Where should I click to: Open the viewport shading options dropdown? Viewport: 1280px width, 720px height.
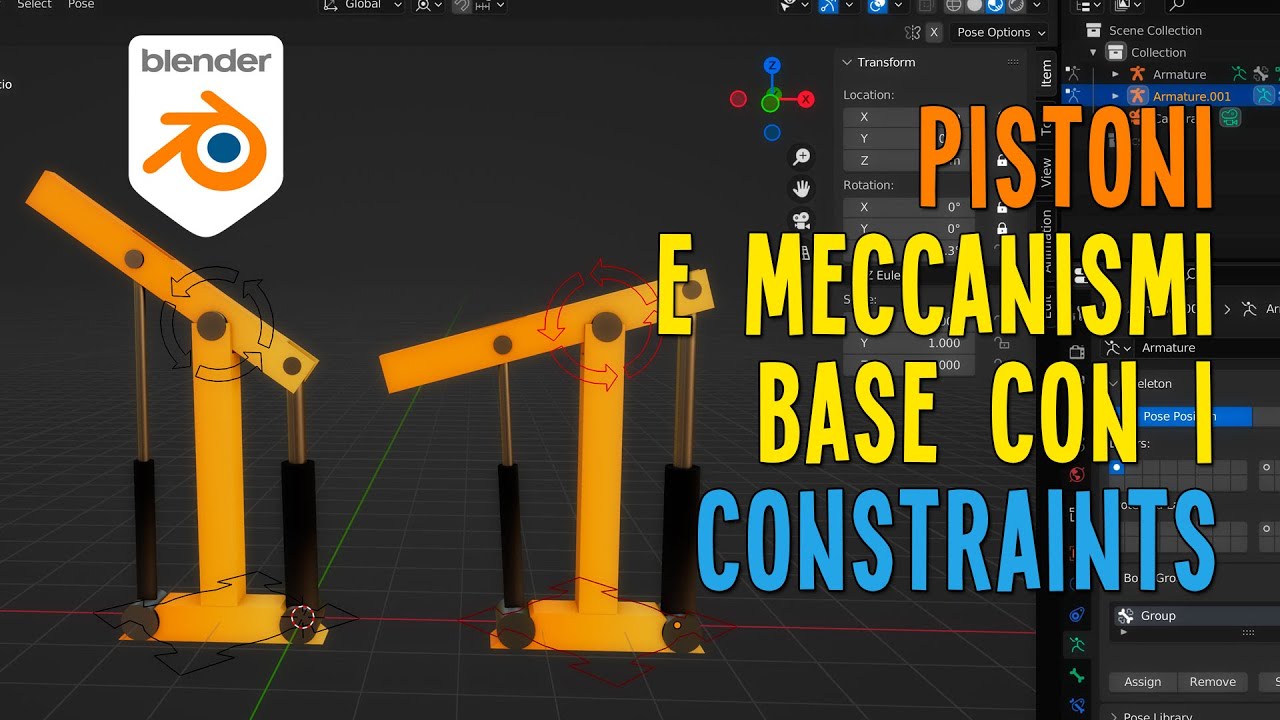click(1037, 5)
